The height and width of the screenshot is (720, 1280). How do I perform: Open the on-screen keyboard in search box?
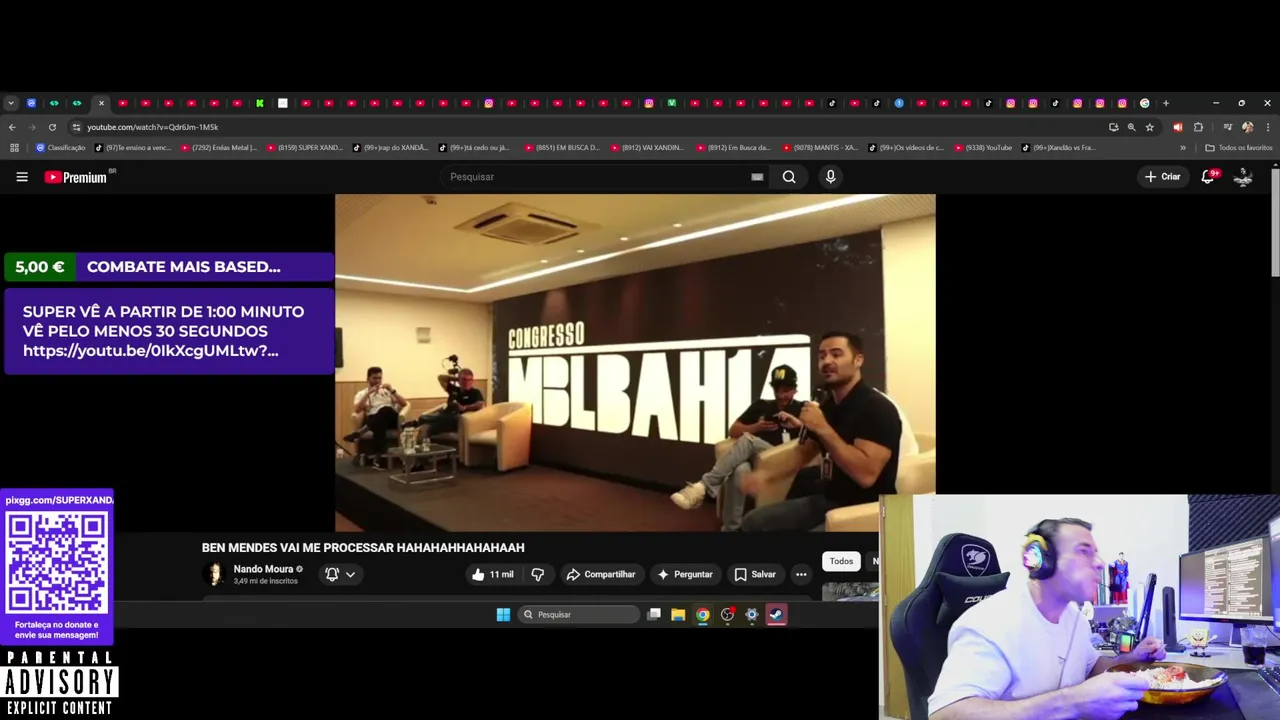click(x=757, y=177)
